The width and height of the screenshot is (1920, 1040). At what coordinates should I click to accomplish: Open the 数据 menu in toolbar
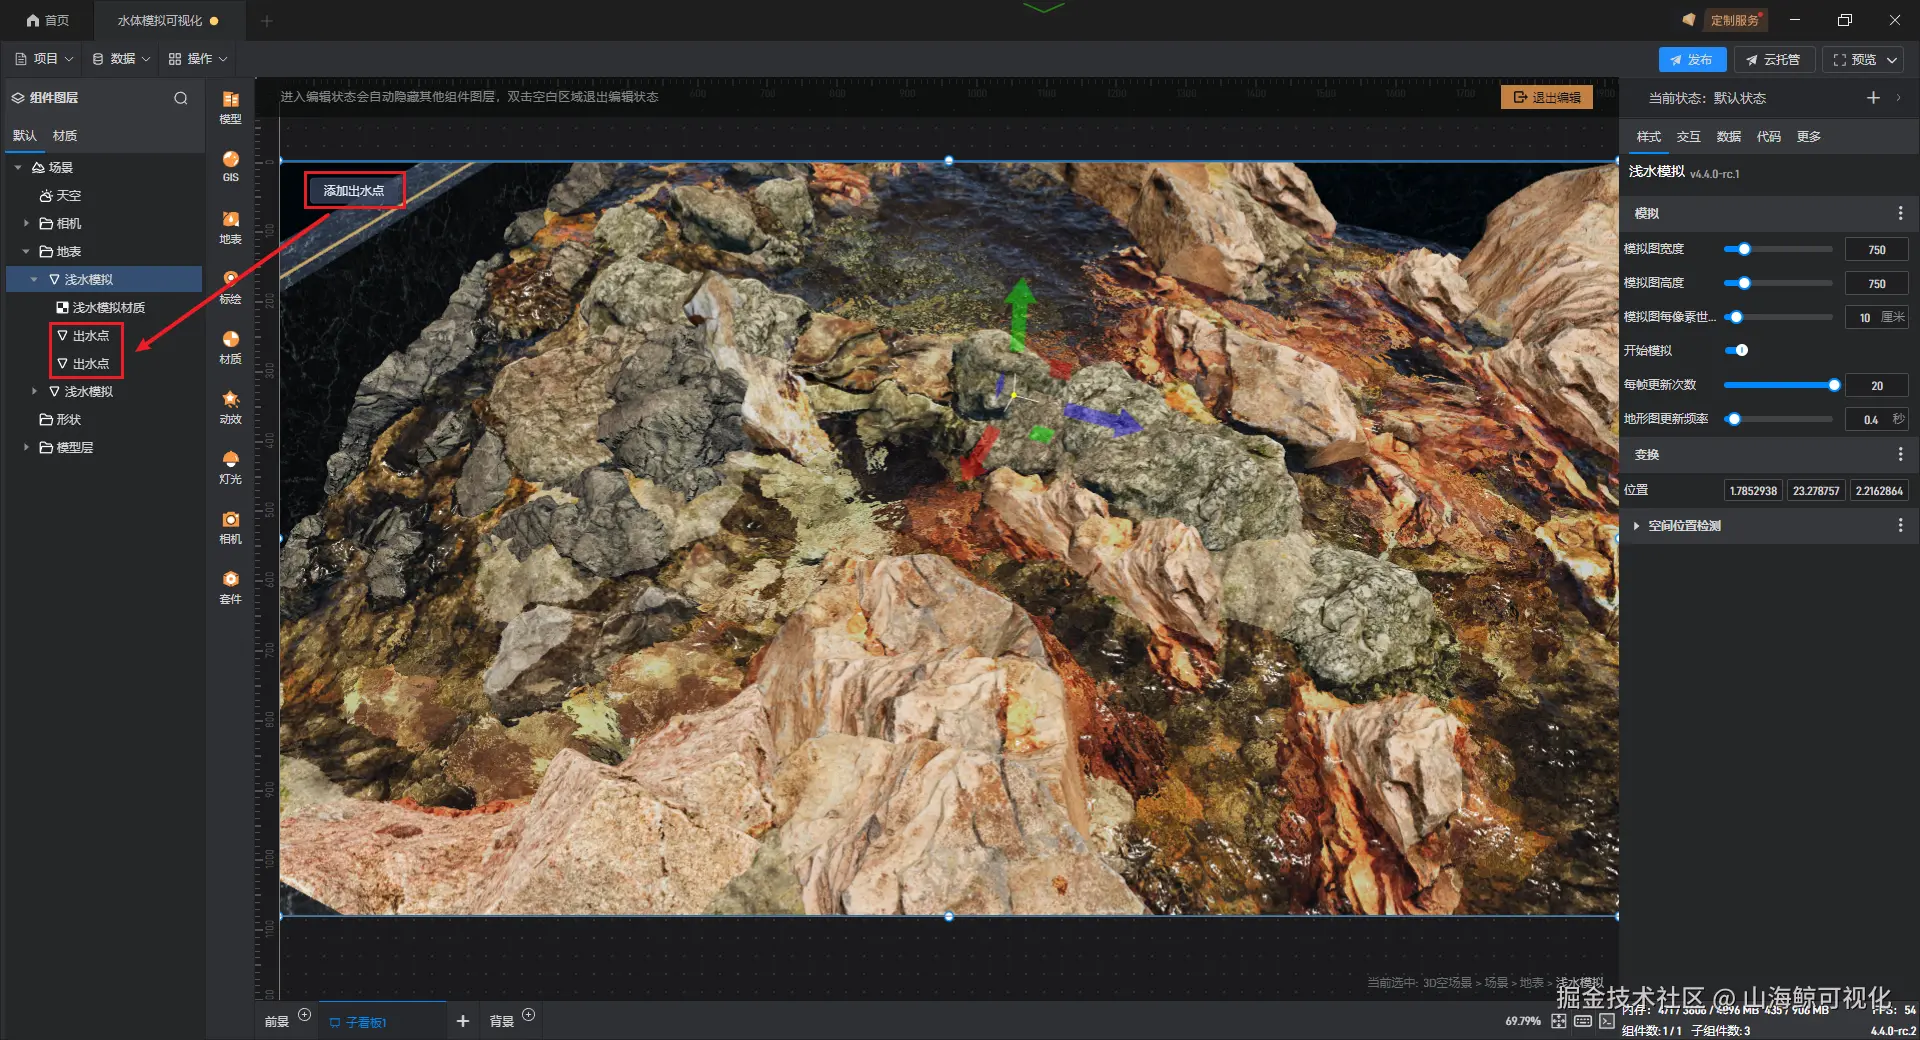(121, 59)
